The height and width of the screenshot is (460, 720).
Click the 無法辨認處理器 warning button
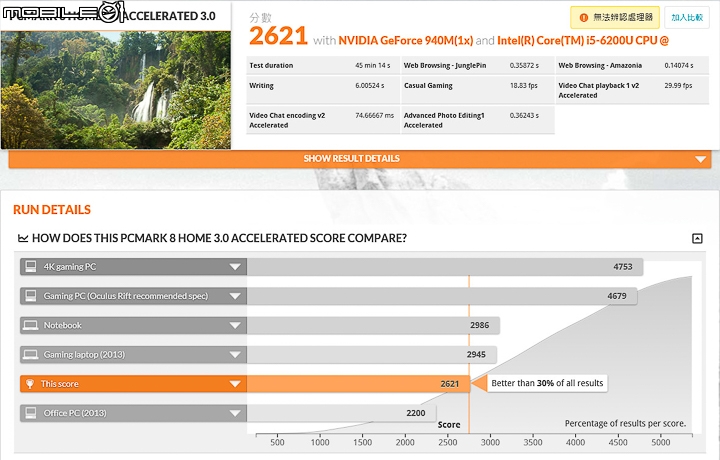[615, 17]
